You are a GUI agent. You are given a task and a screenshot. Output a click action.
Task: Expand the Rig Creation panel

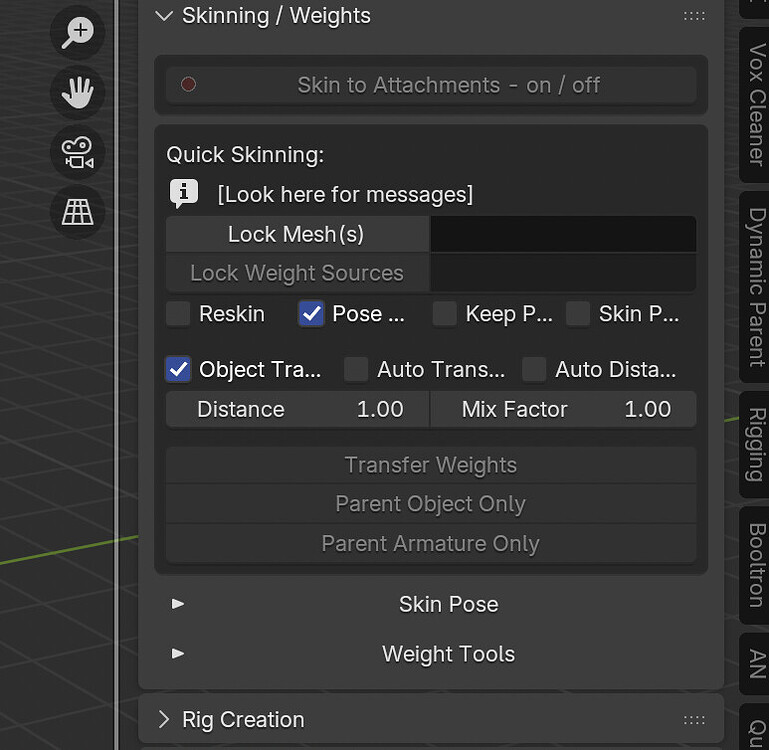click(164, 720)
